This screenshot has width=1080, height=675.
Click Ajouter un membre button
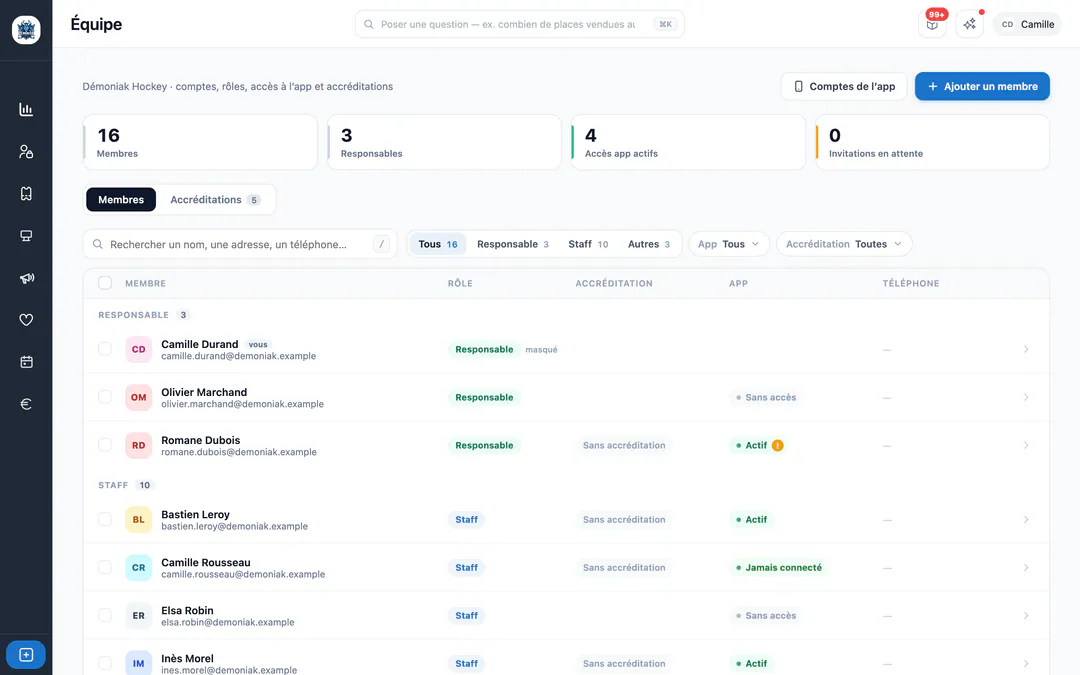click(982, 86)
